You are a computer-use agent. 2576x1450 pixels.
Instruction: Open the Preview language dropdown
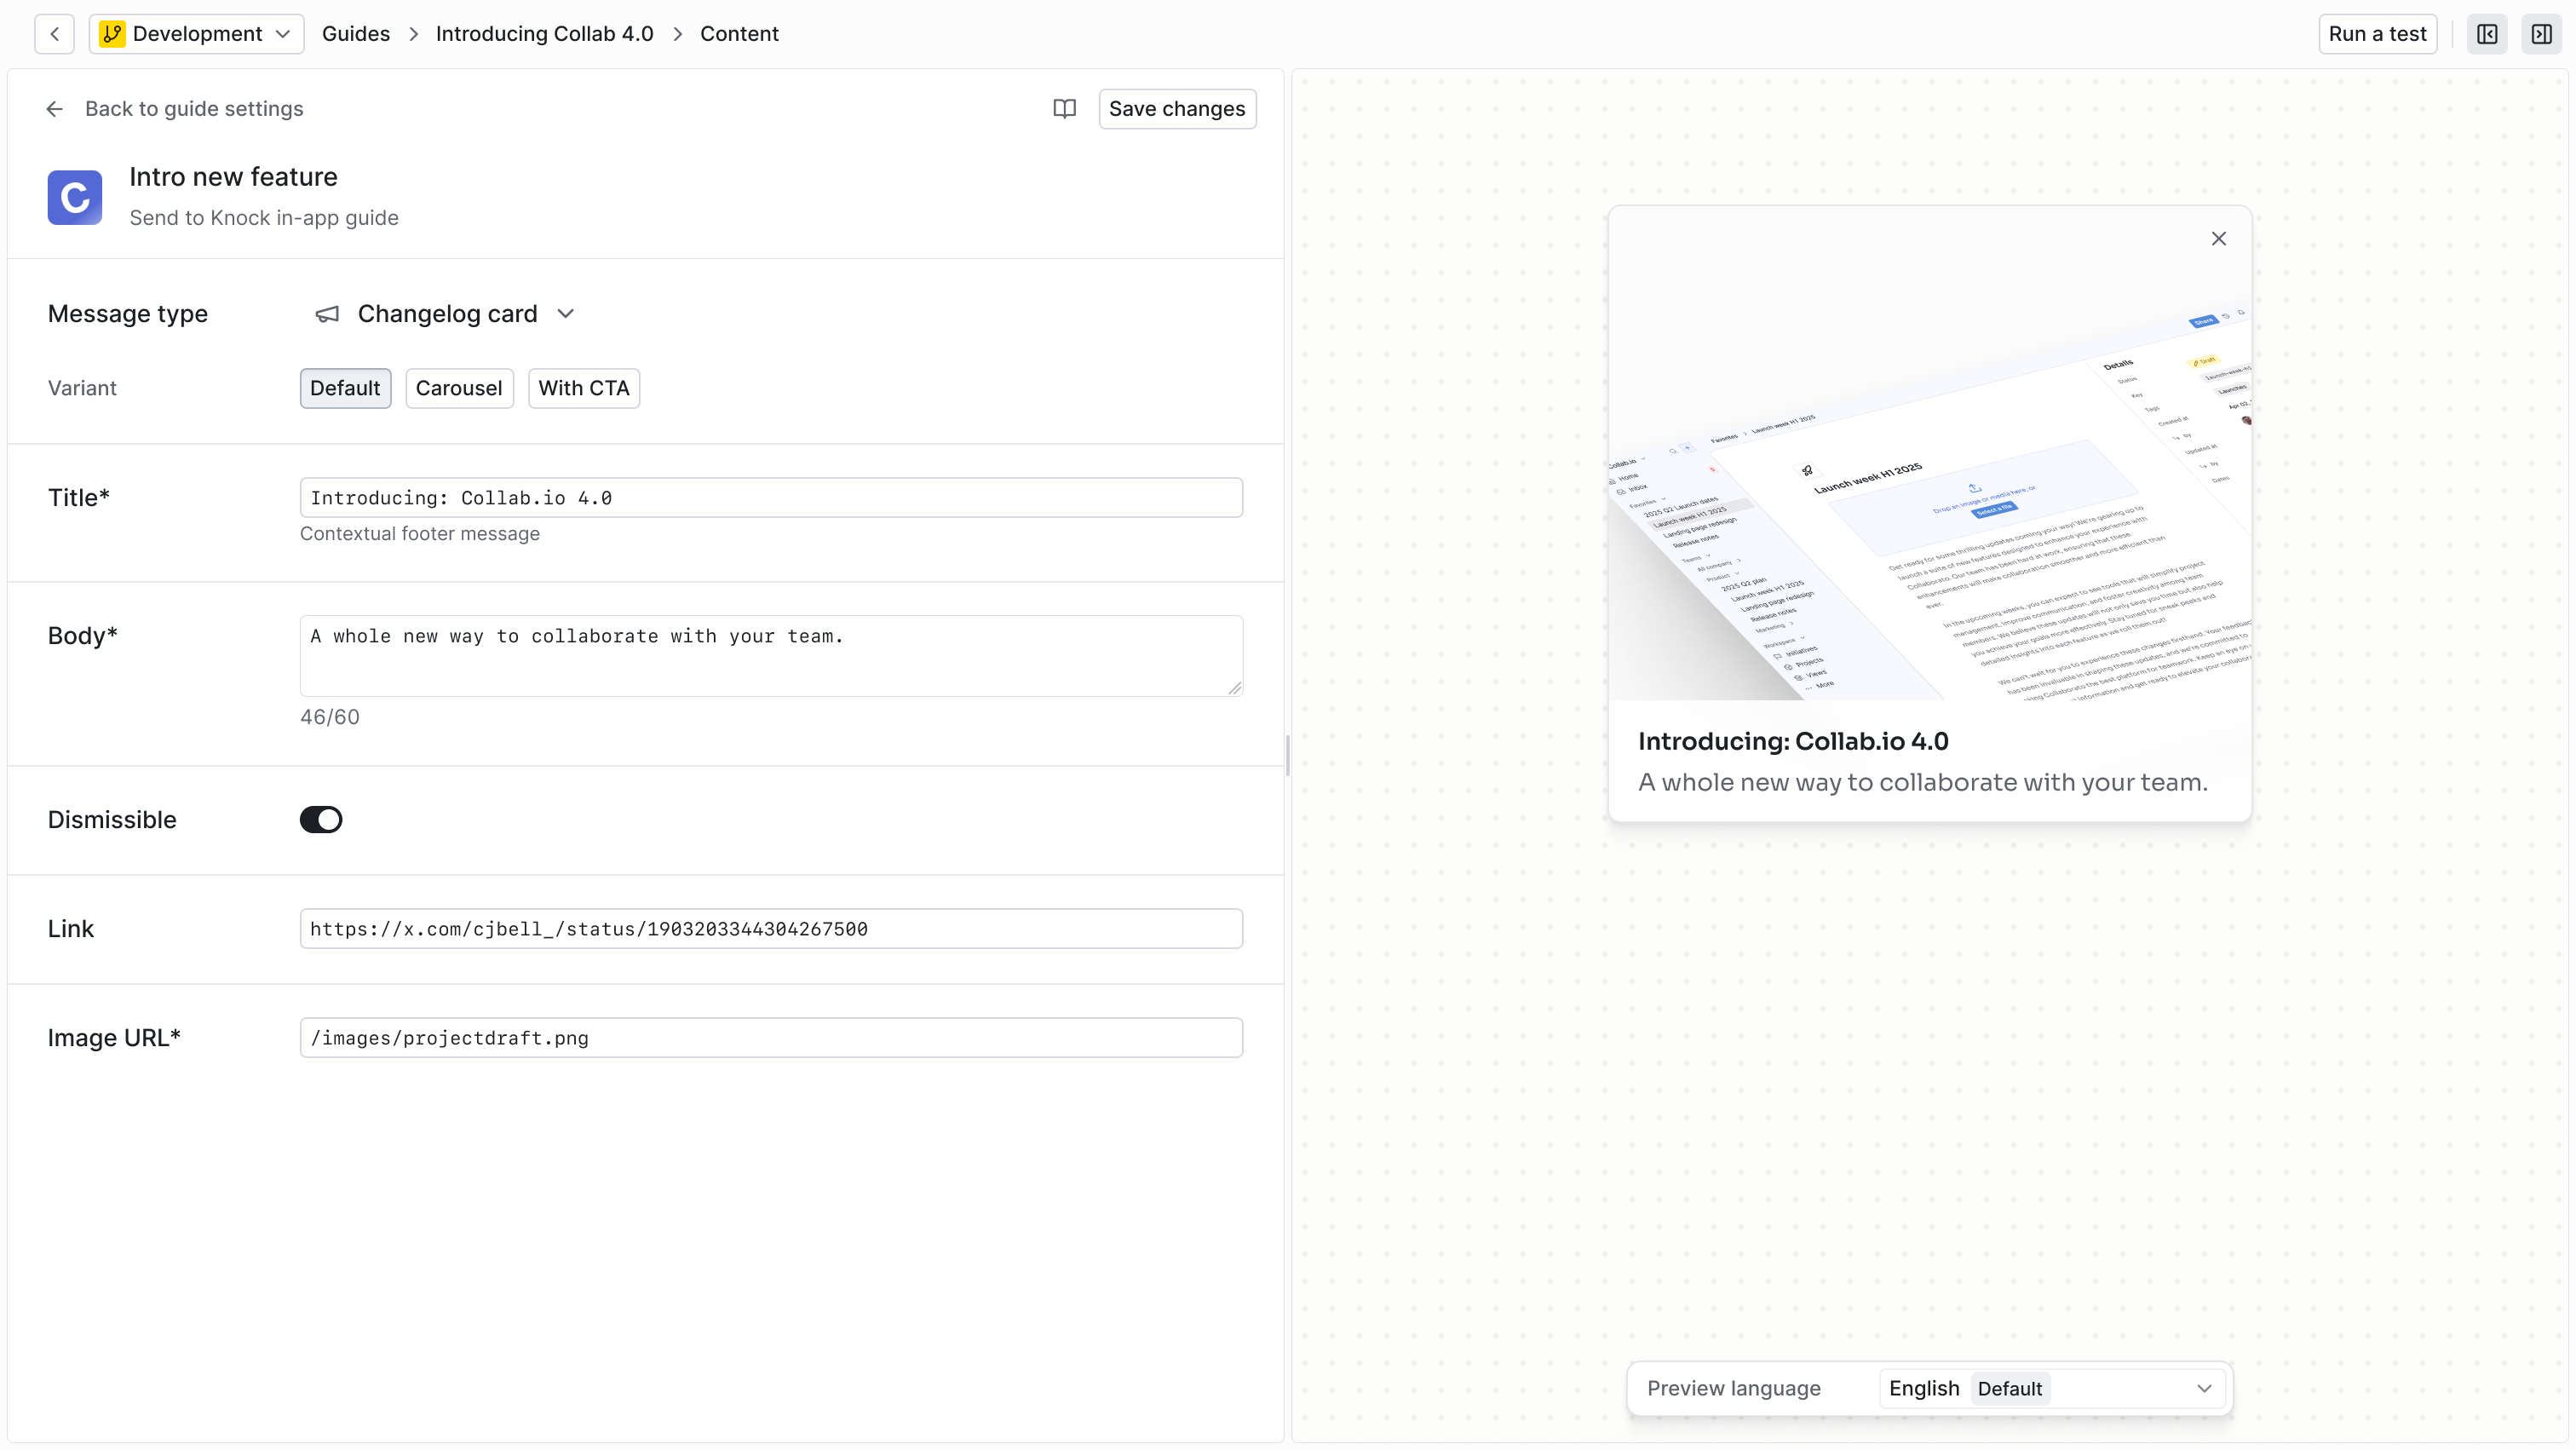(2052, 1388)
